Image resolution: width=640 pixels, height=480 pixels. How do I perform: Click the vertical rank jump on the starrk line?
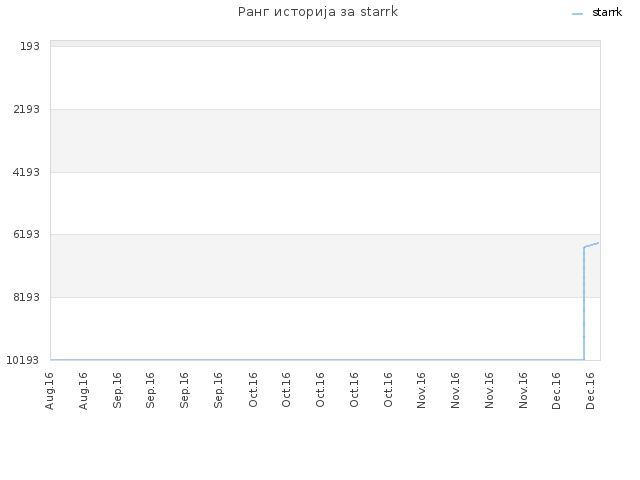(x=584, y=304)
